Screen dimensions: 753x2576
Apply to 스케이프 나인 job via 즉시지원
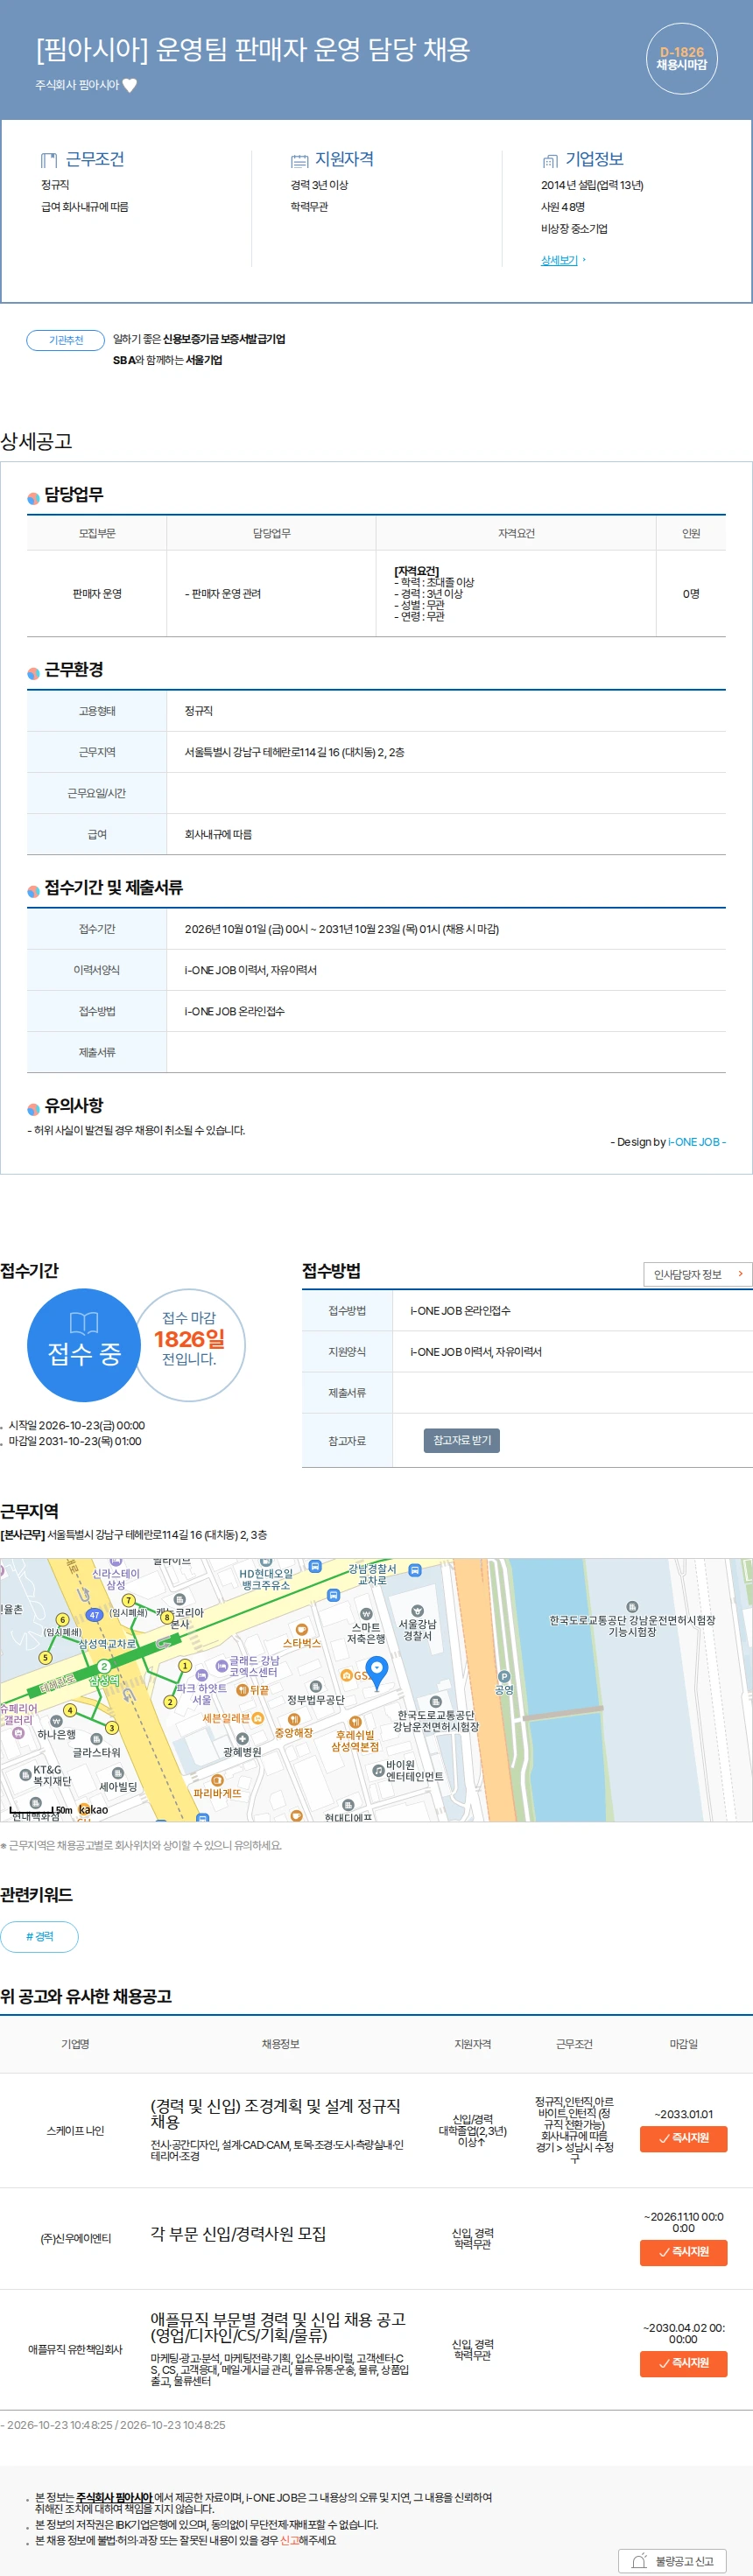tap(683, 2138)
